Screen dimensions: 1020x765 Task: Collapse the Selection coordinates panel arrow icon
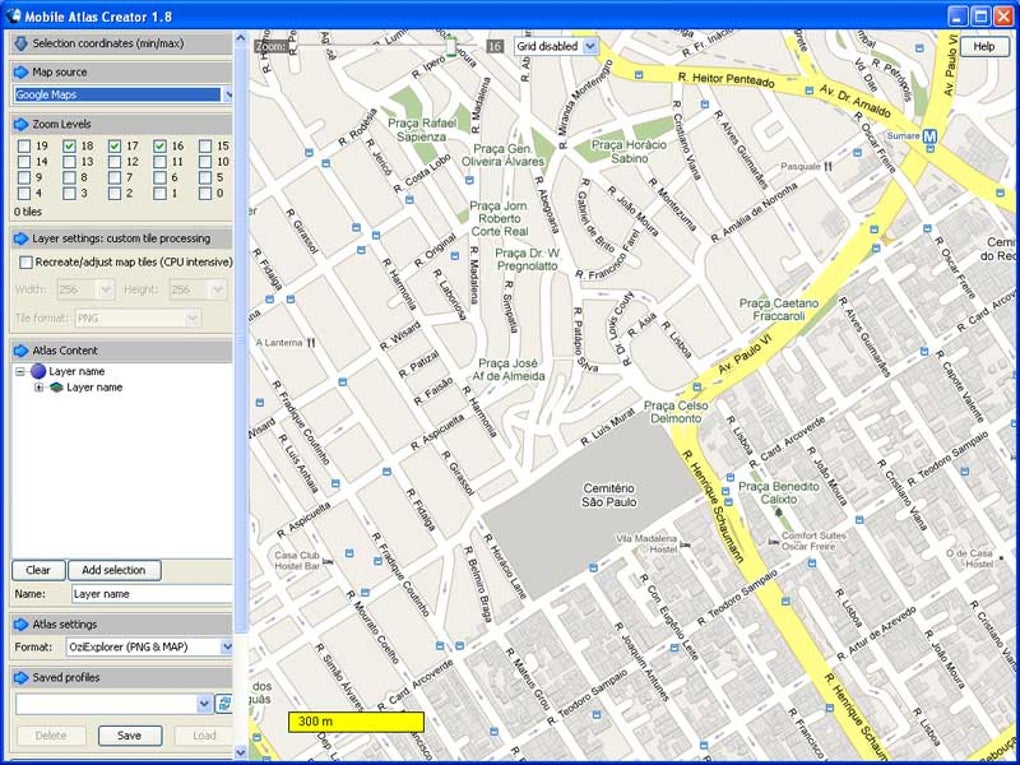[x=21, y=44]
